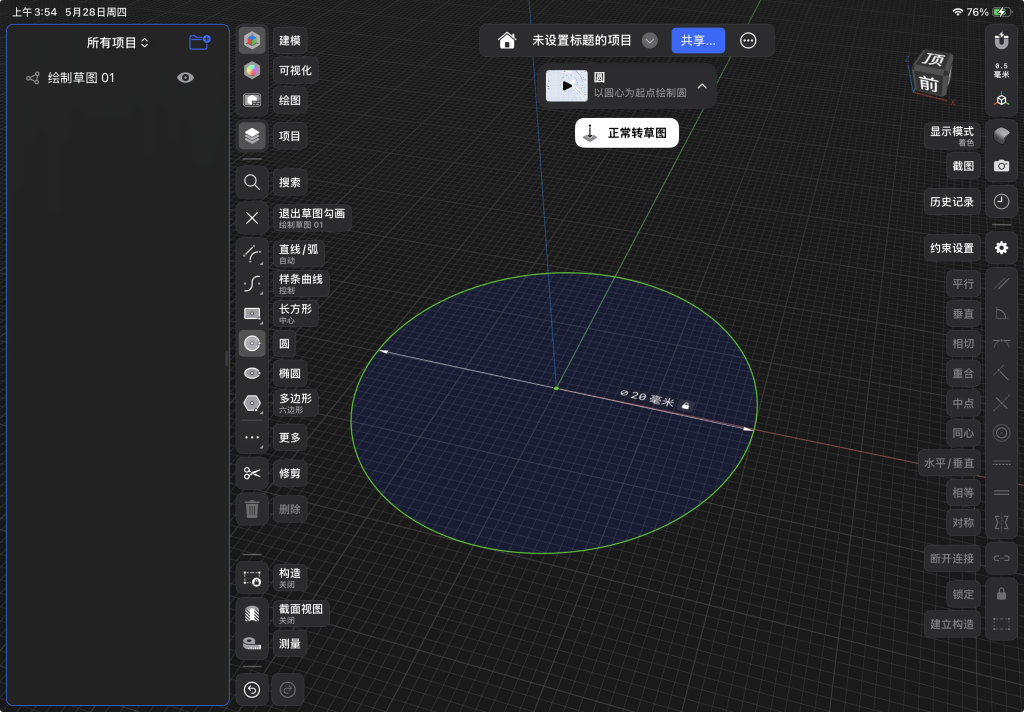
Task: Click the 历史记录 label button
Action: (952, 202)
